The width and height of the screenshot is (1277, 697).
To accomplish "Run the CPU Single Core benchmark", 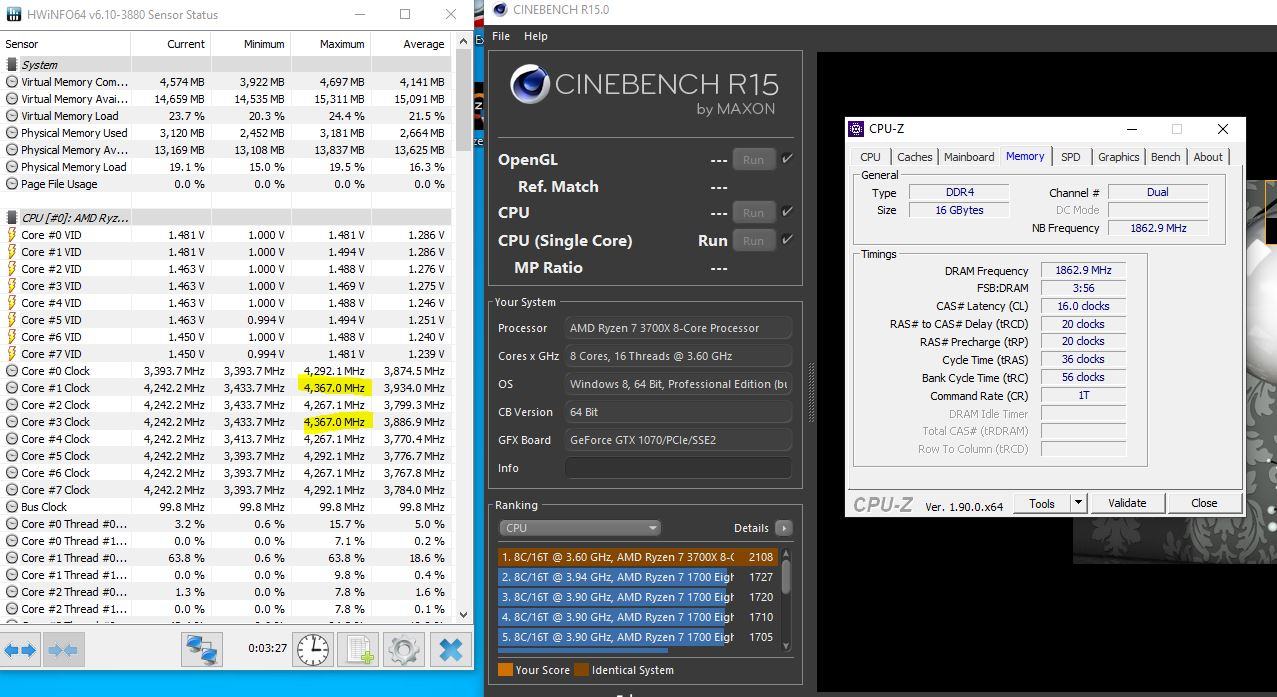I will pyautogui.click(x=754, y=240).
